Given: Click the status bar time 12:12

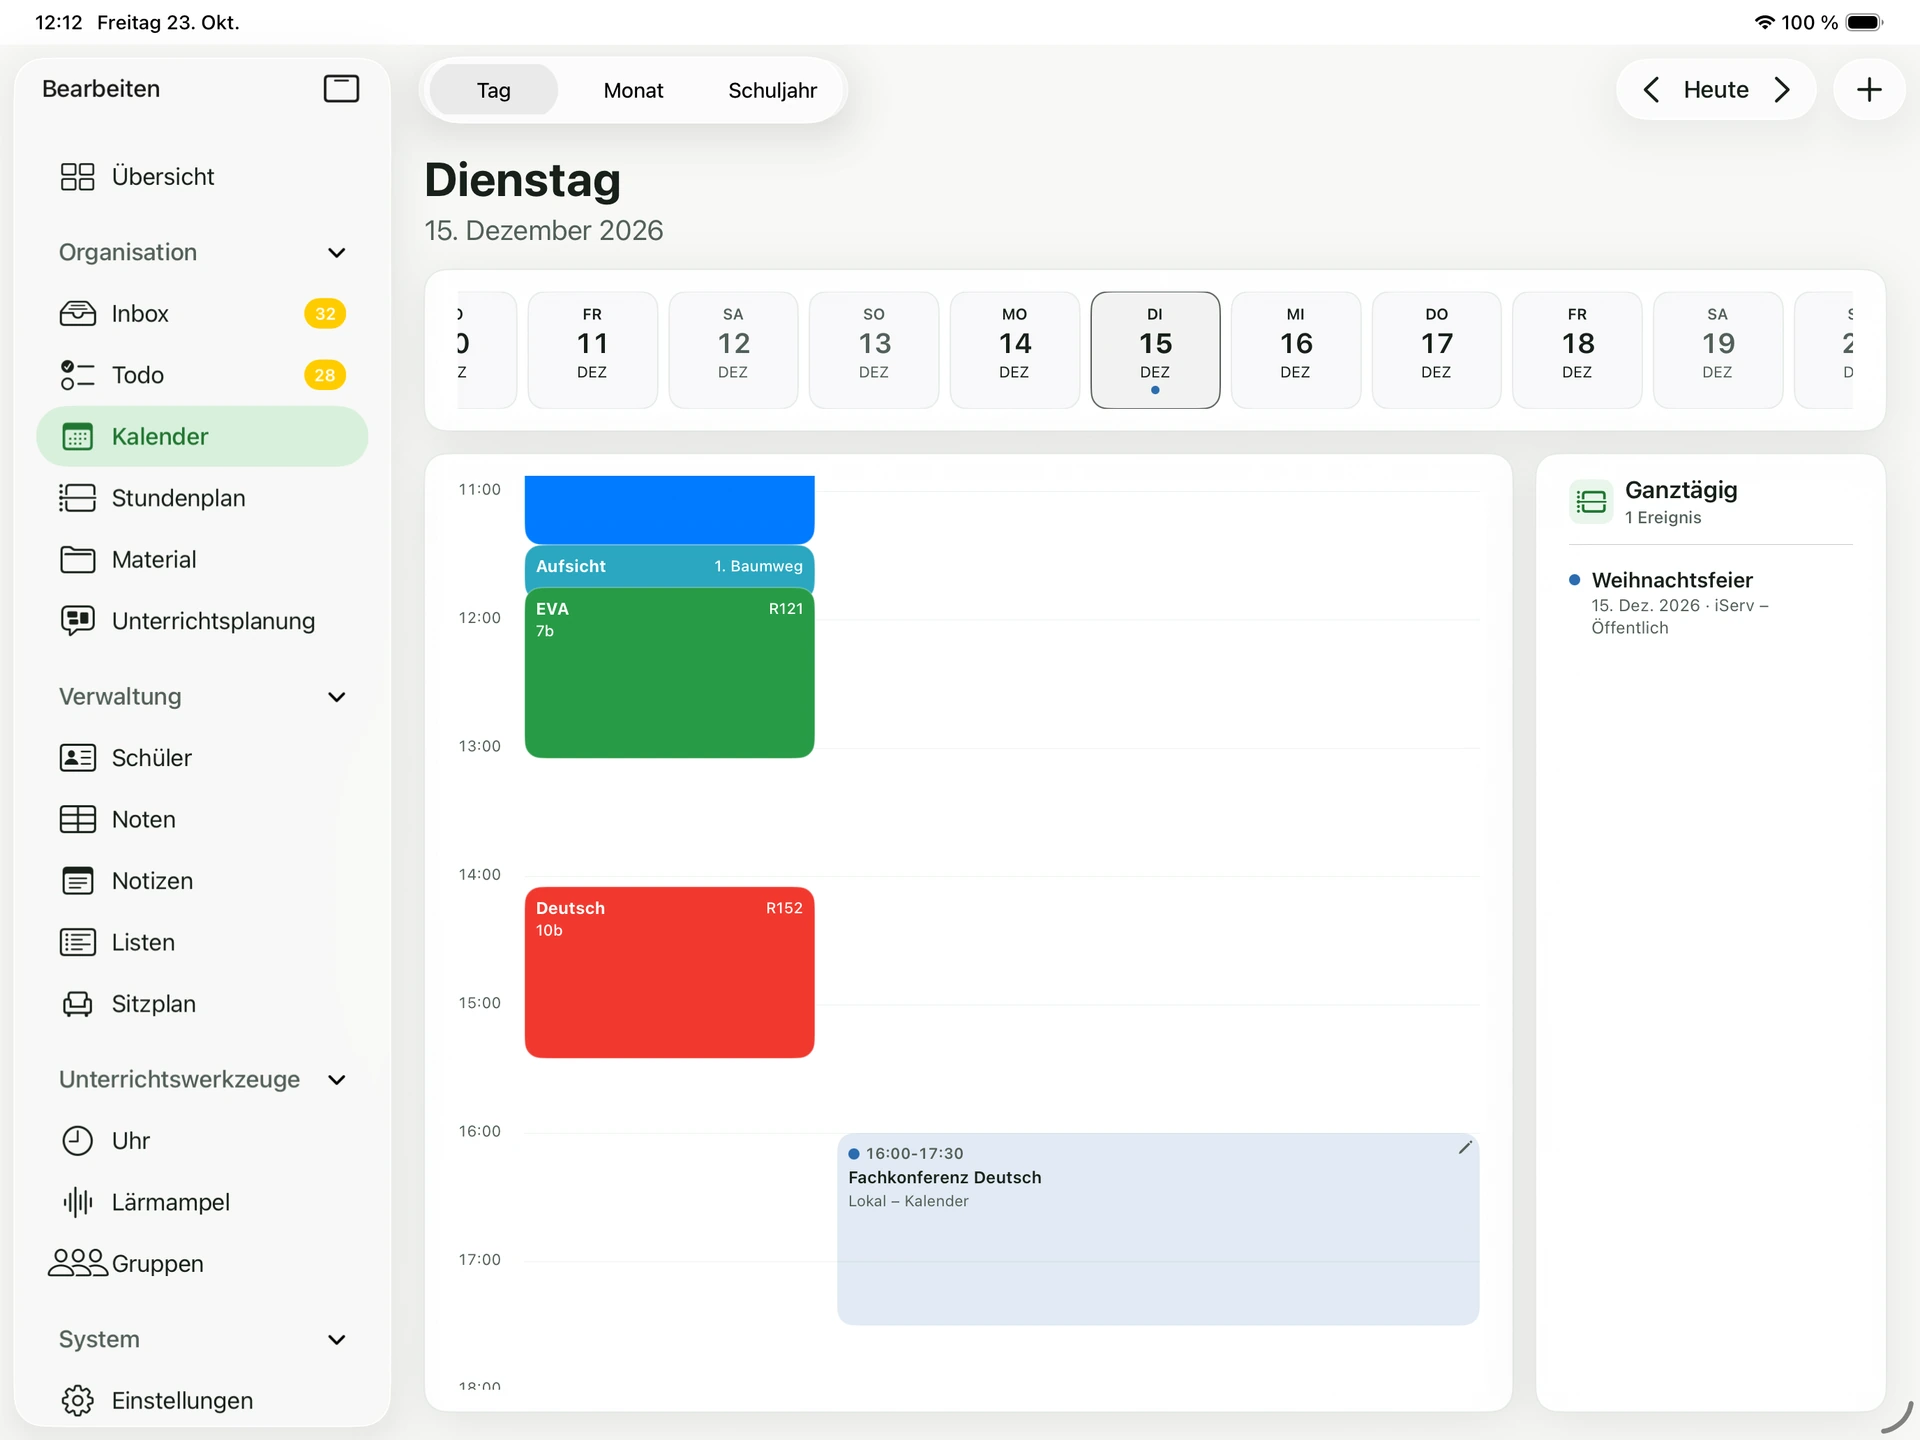Looking at the screenshot, I should pyautogui.click(x=58, y=22).
